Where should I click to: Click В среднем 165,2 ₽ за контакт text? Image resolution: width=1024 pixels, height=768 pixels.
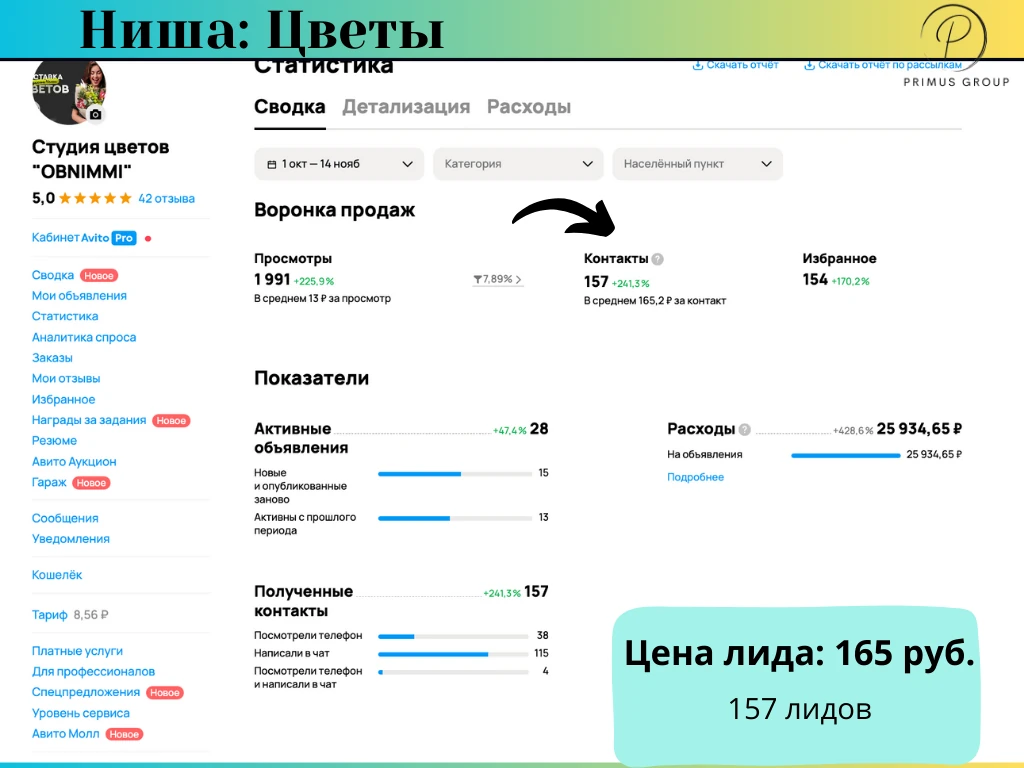click(x=654, y=301)
